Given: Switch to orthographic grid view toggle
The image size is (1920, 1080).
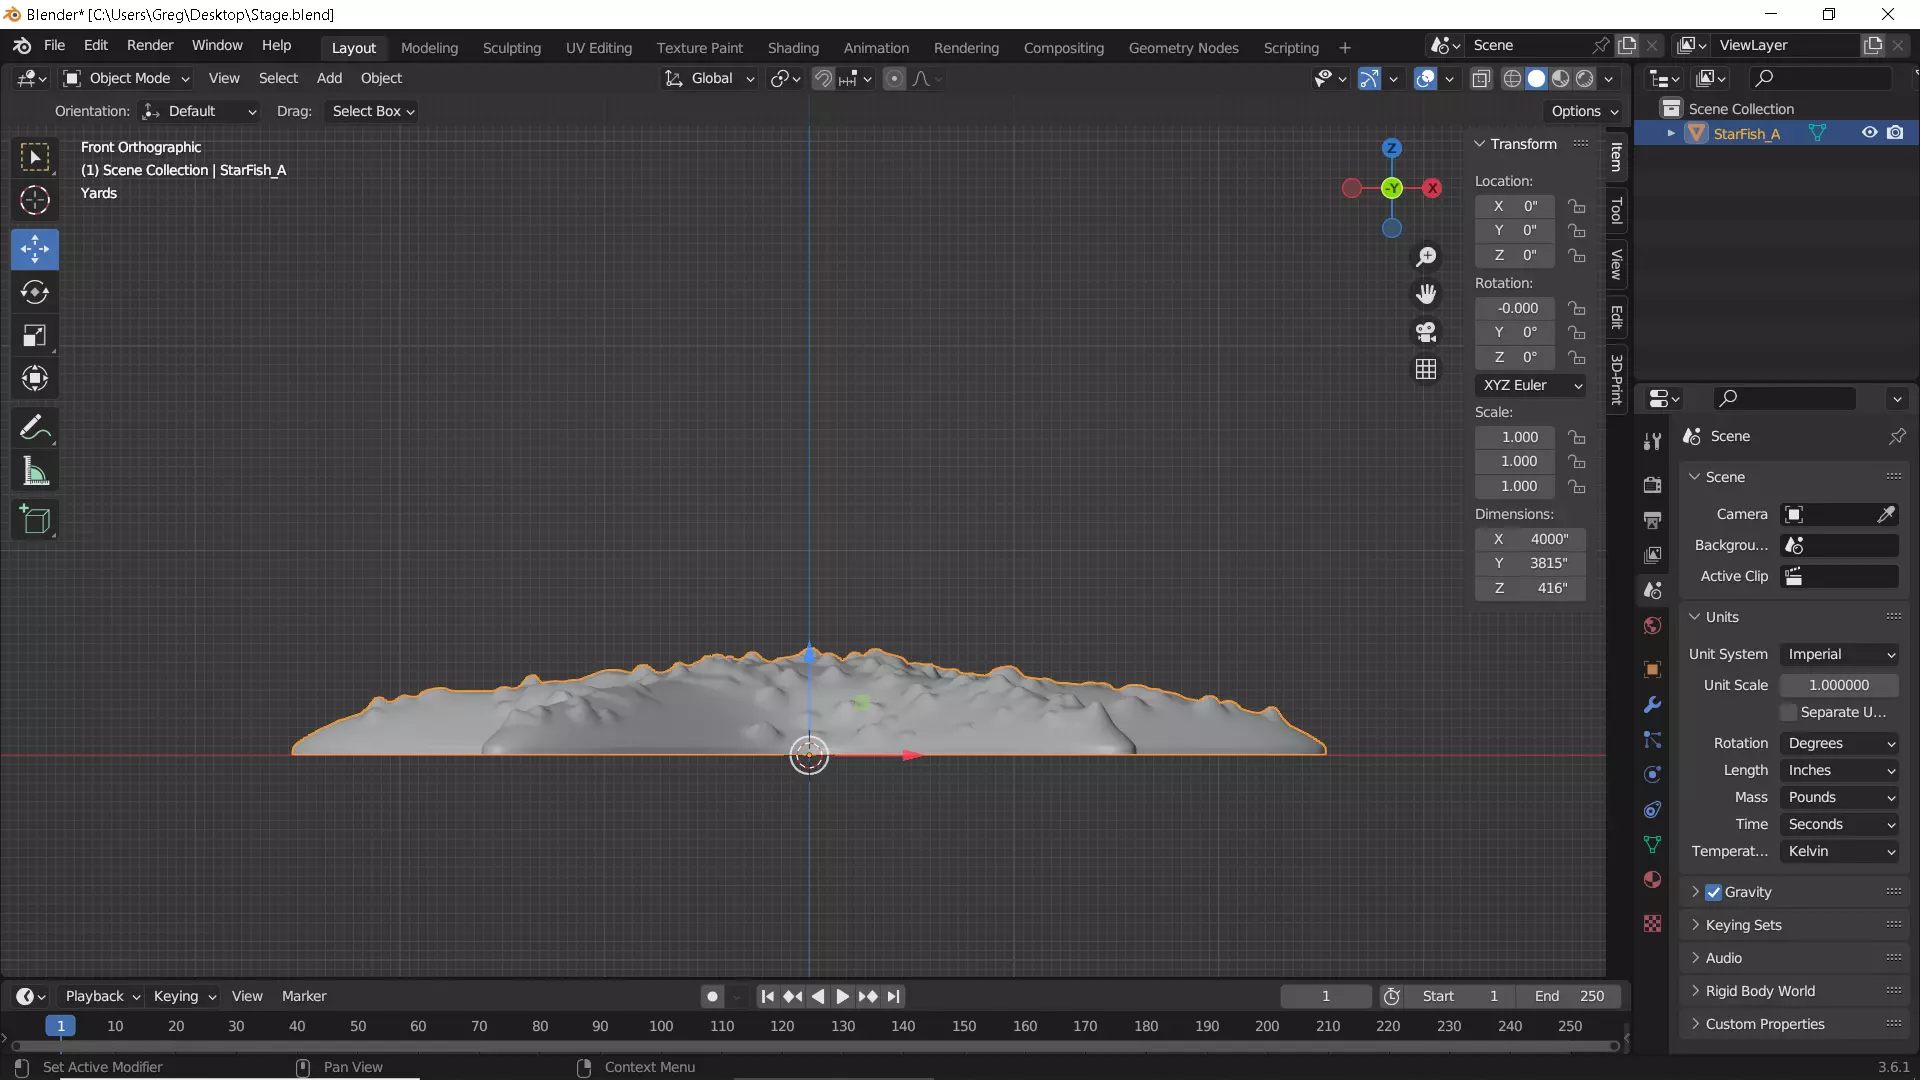Looking at the screenshot, I should [1426, 369].
